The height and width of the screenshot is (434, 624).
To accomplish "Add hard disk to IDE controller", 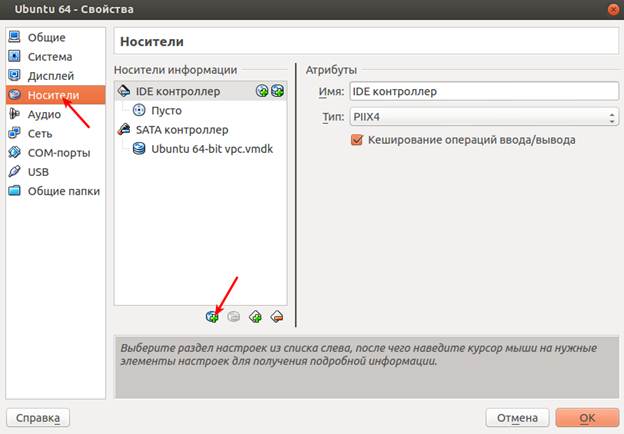I will click(277, 91).
